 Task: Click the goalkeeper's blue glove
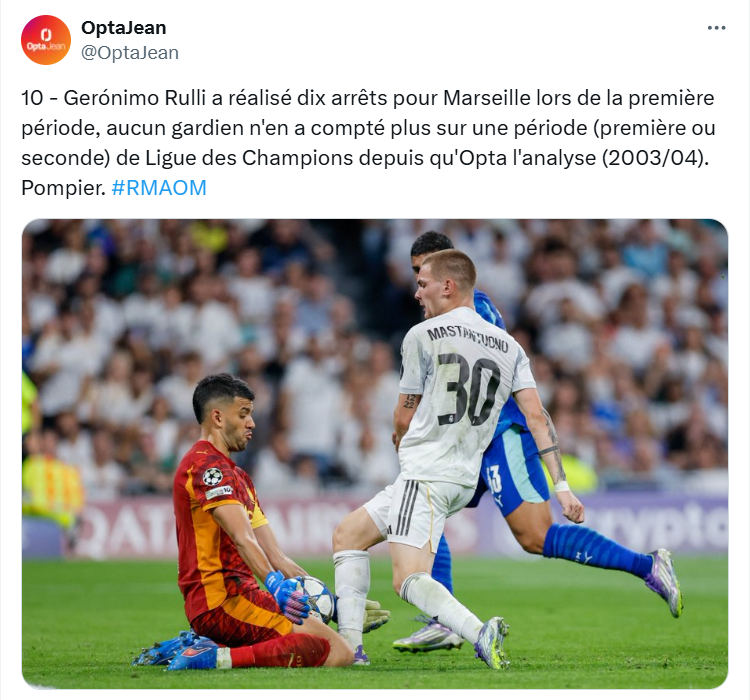[x=288, y=597]
